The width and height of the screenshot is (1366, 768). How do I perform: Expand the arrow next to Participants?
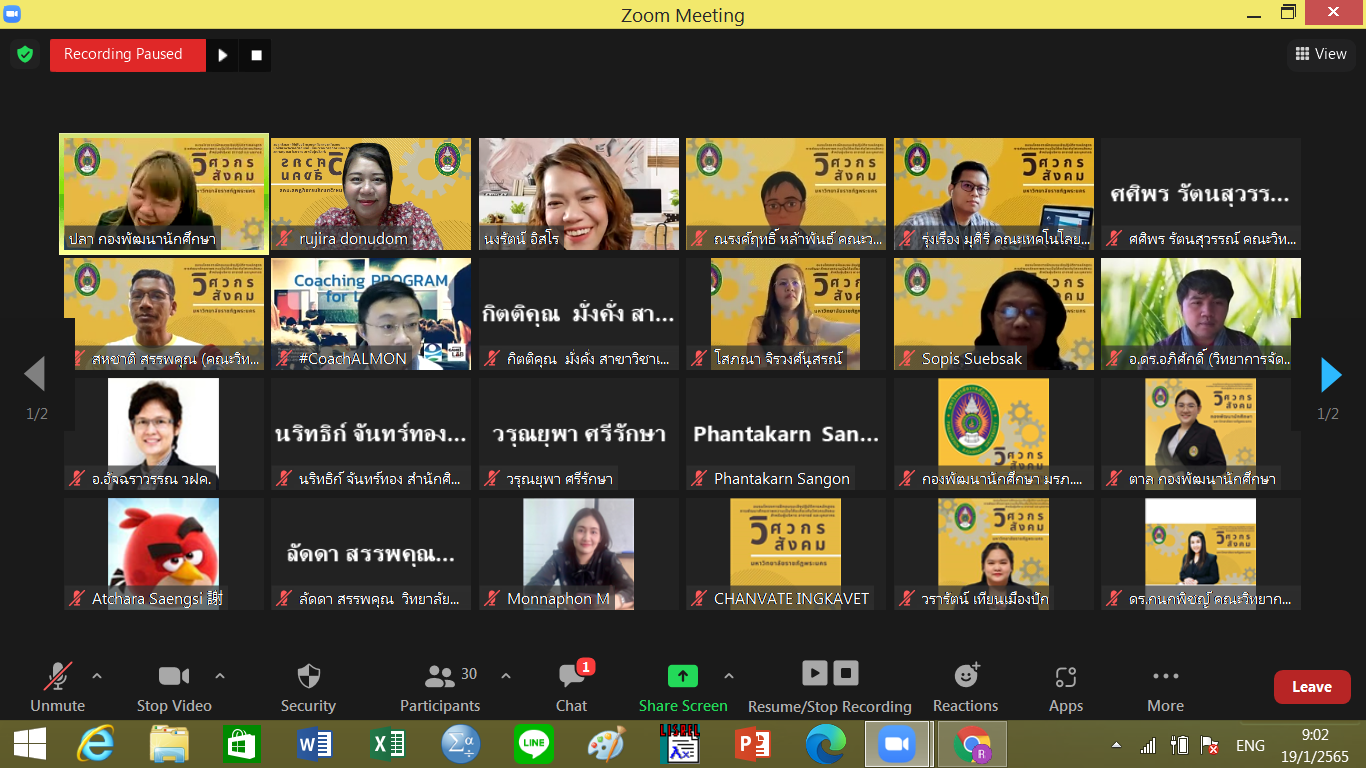point(506,676)
